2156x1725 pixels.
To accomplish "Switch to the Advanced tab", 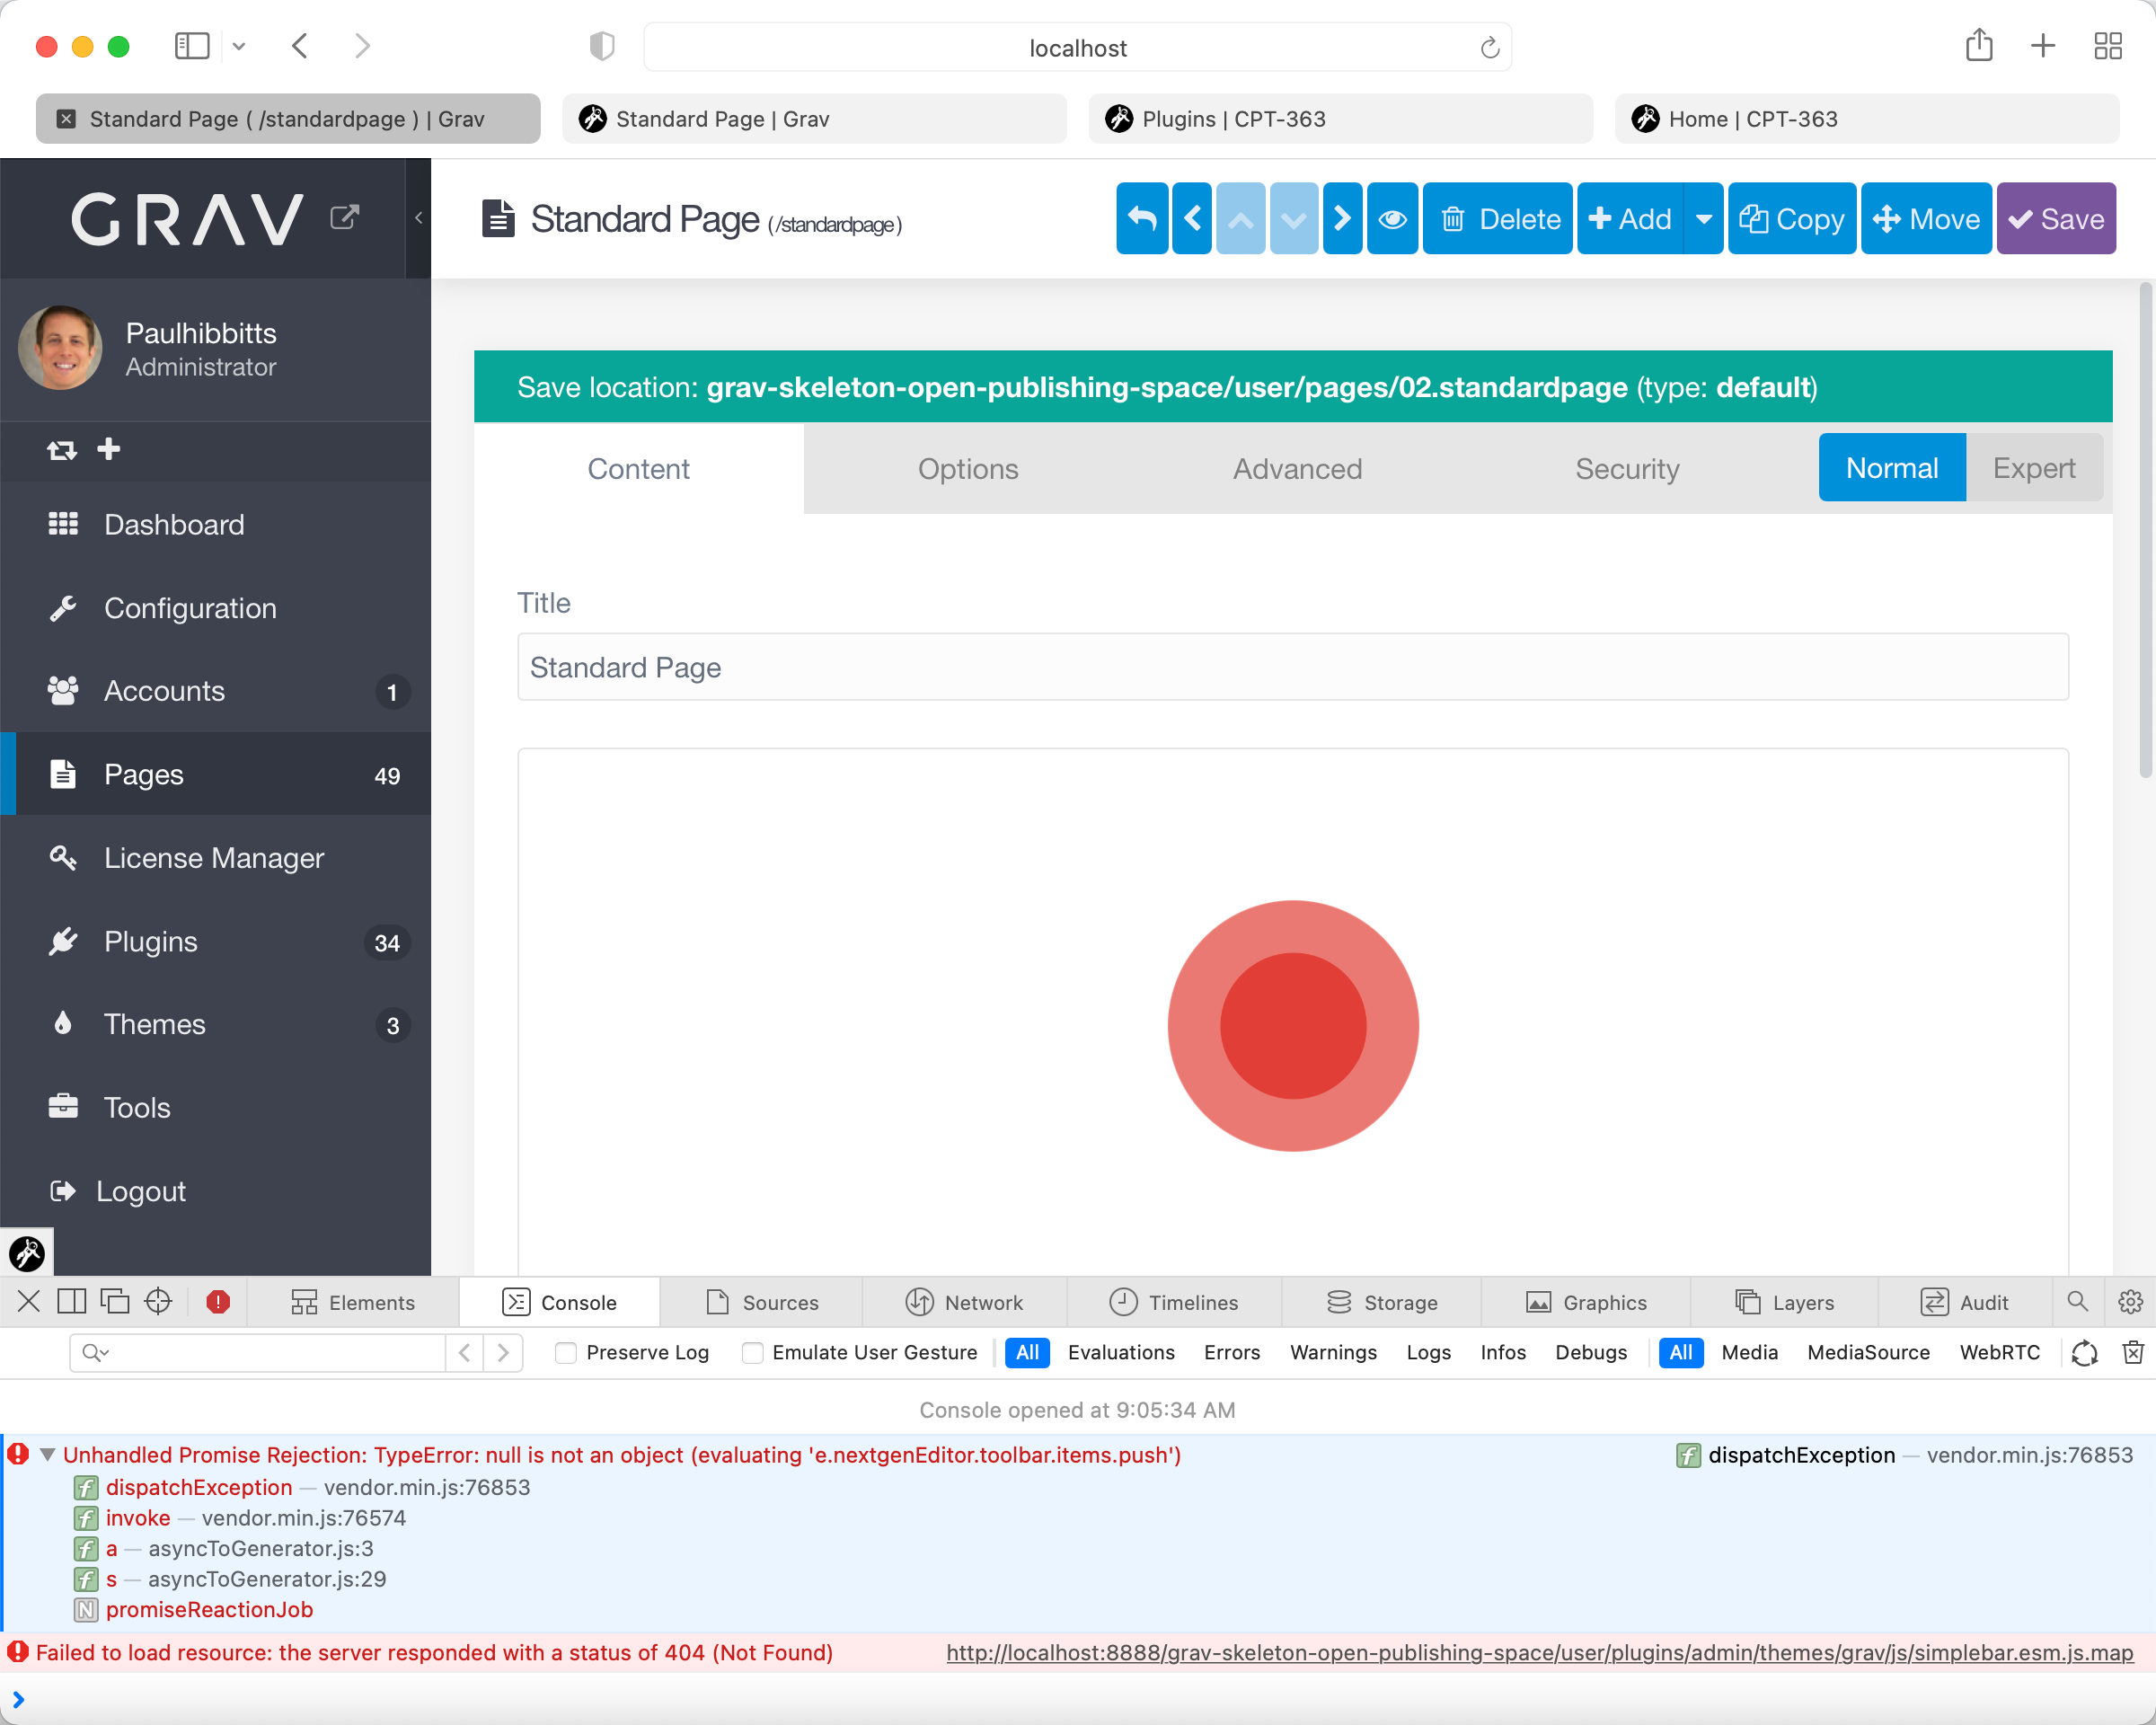I will tap(1297, 468).
